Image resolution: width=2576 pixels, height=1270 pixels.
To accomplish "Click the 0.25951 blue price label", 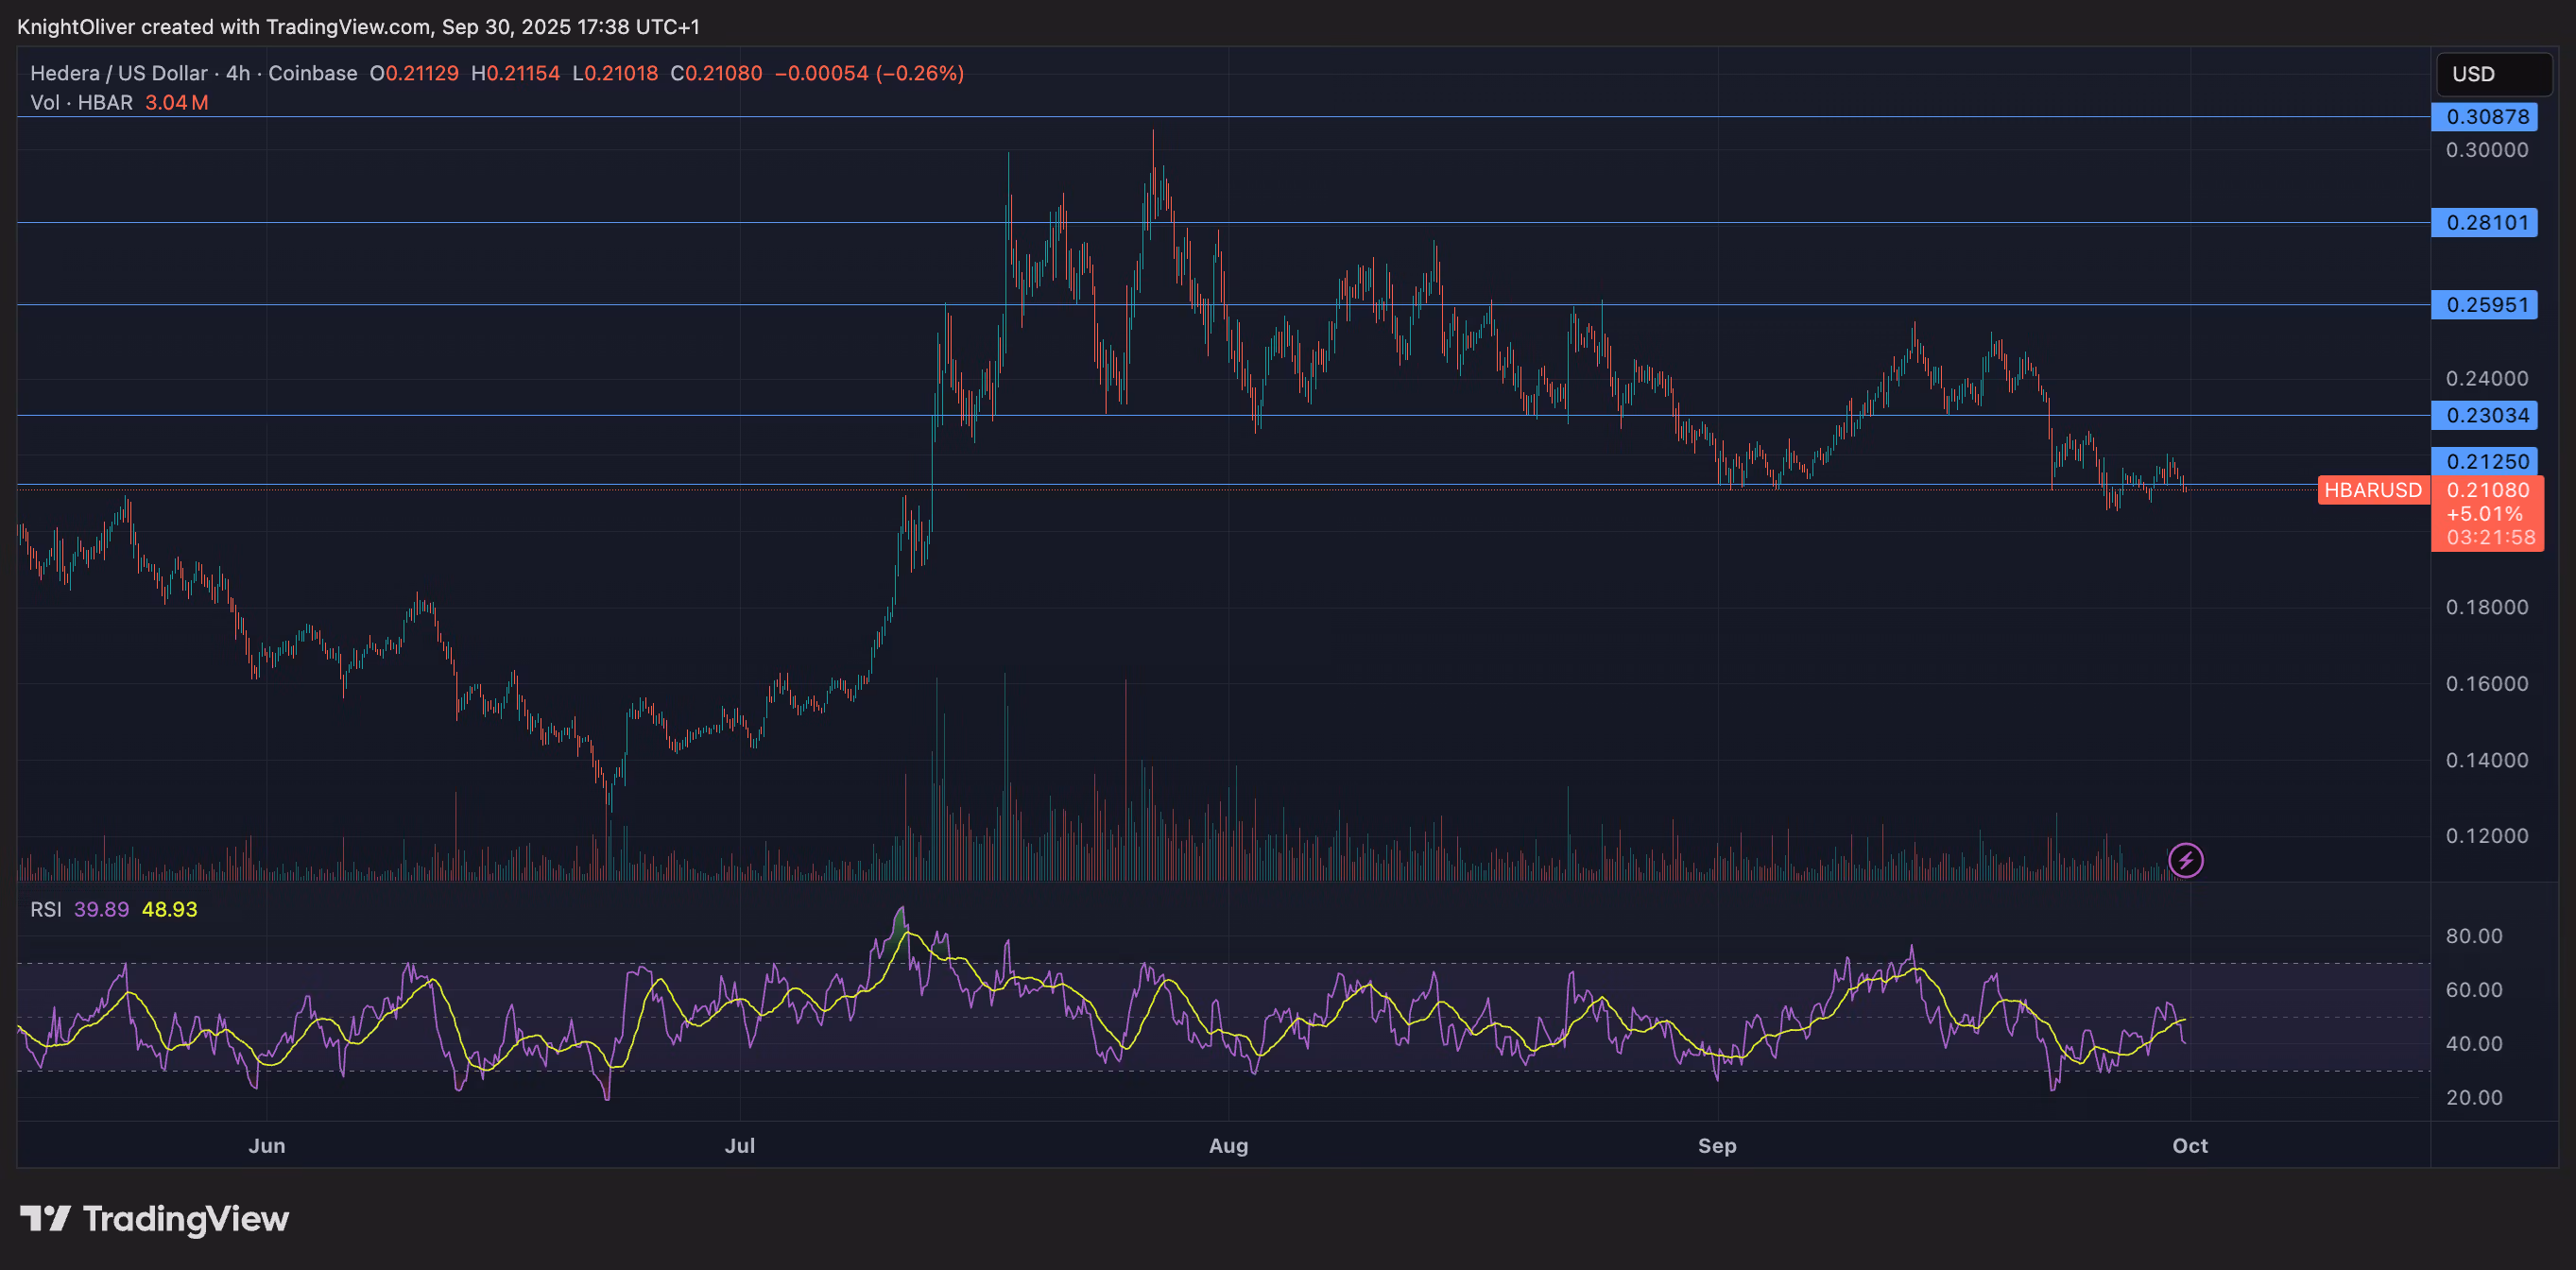I will [2485, 304].
